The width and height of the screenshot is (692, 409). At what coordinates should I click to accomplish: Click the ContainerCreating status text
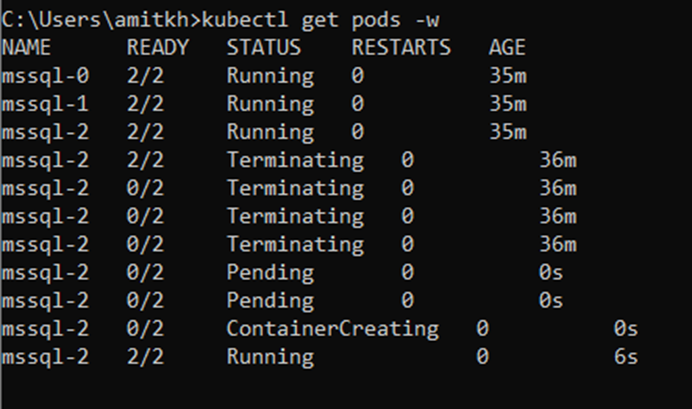332,328
